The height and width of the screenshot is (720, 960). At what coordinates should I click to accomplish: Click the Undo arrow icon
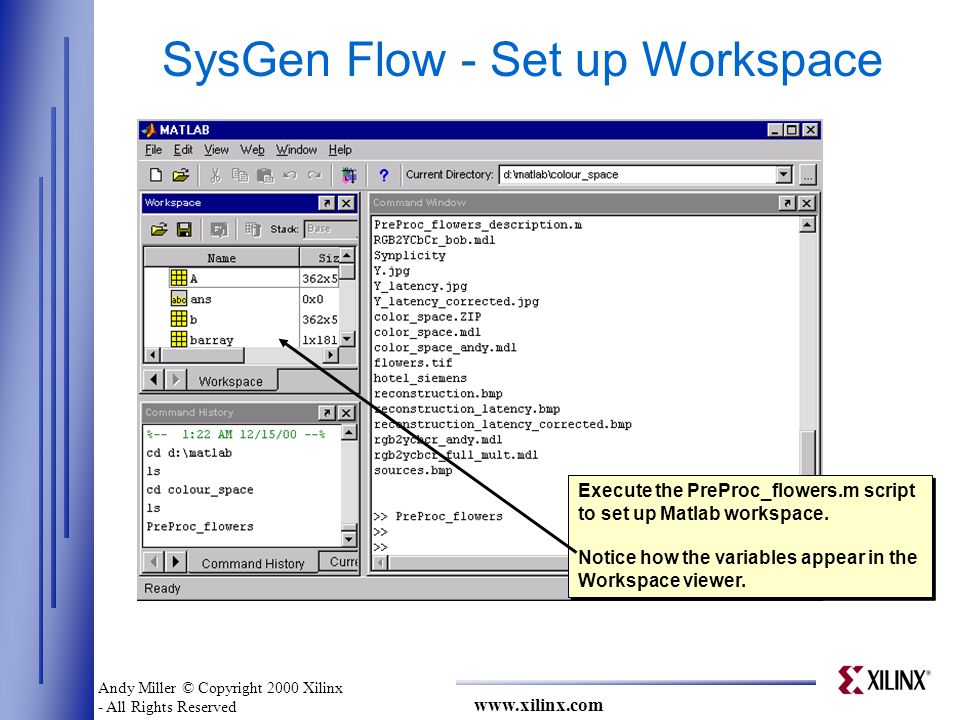point(290,175)
